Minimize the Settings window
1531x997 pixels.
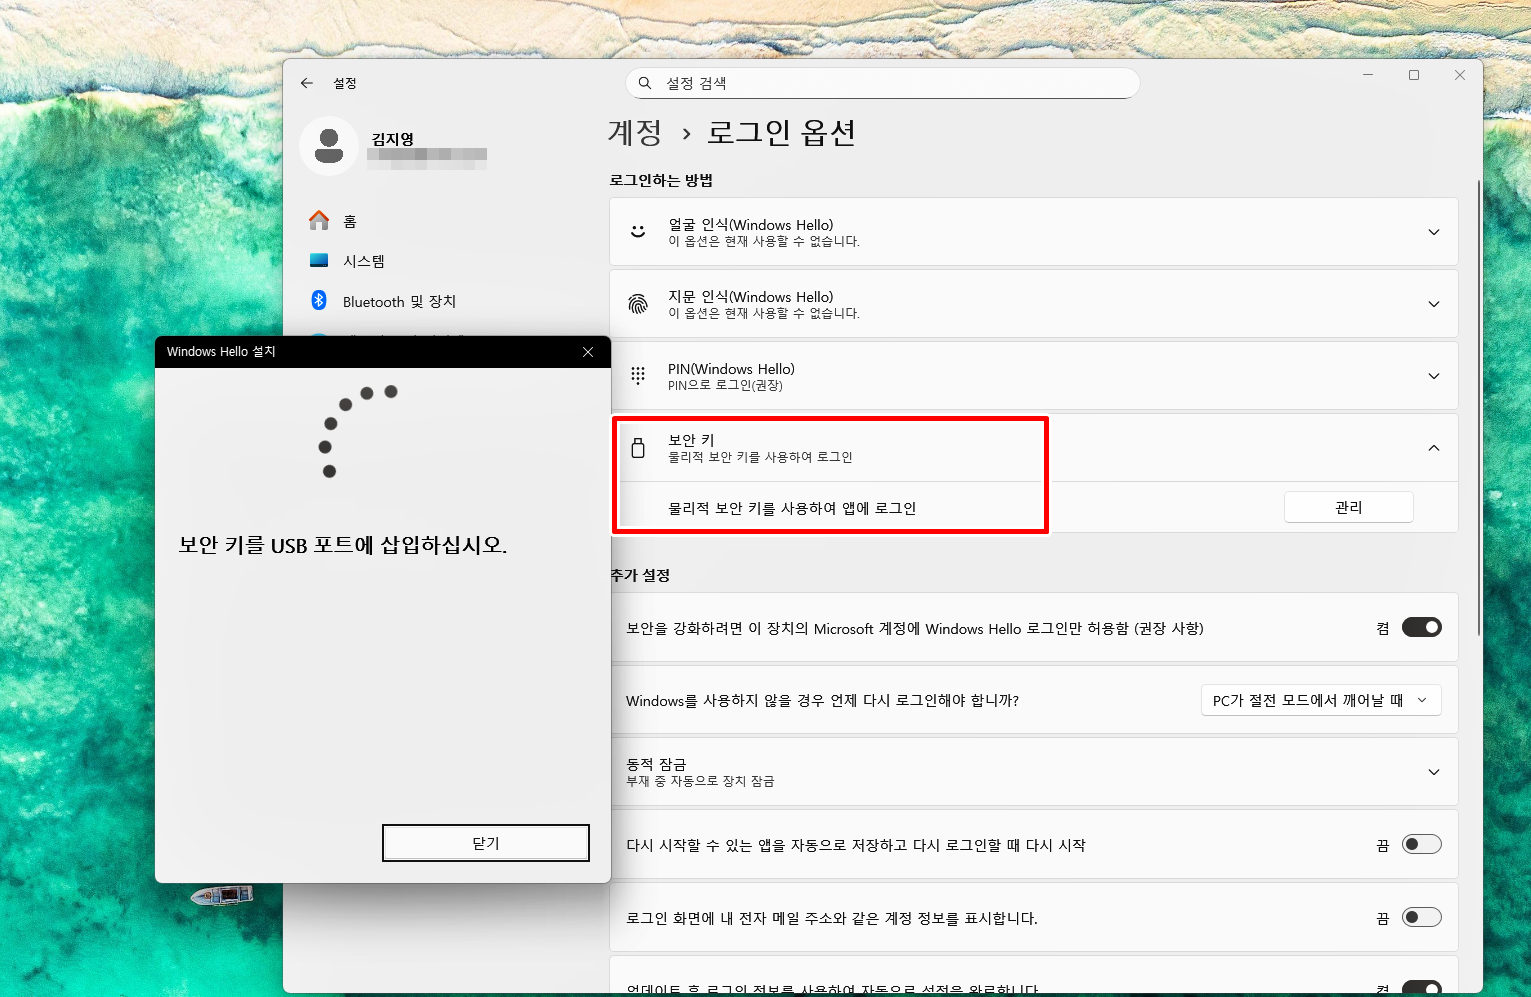[x=1368, y=75]
